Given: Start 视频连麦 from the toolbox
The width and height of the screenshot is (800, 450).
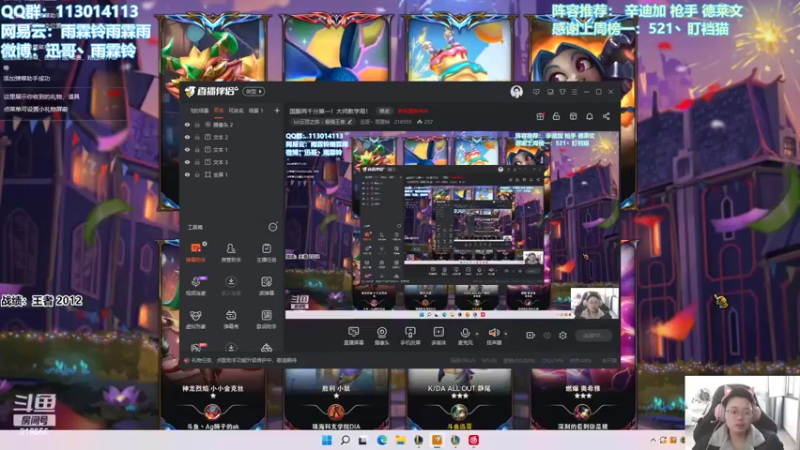Looking at the screenshot, I should pyautogui.click(x=195, y=286).
